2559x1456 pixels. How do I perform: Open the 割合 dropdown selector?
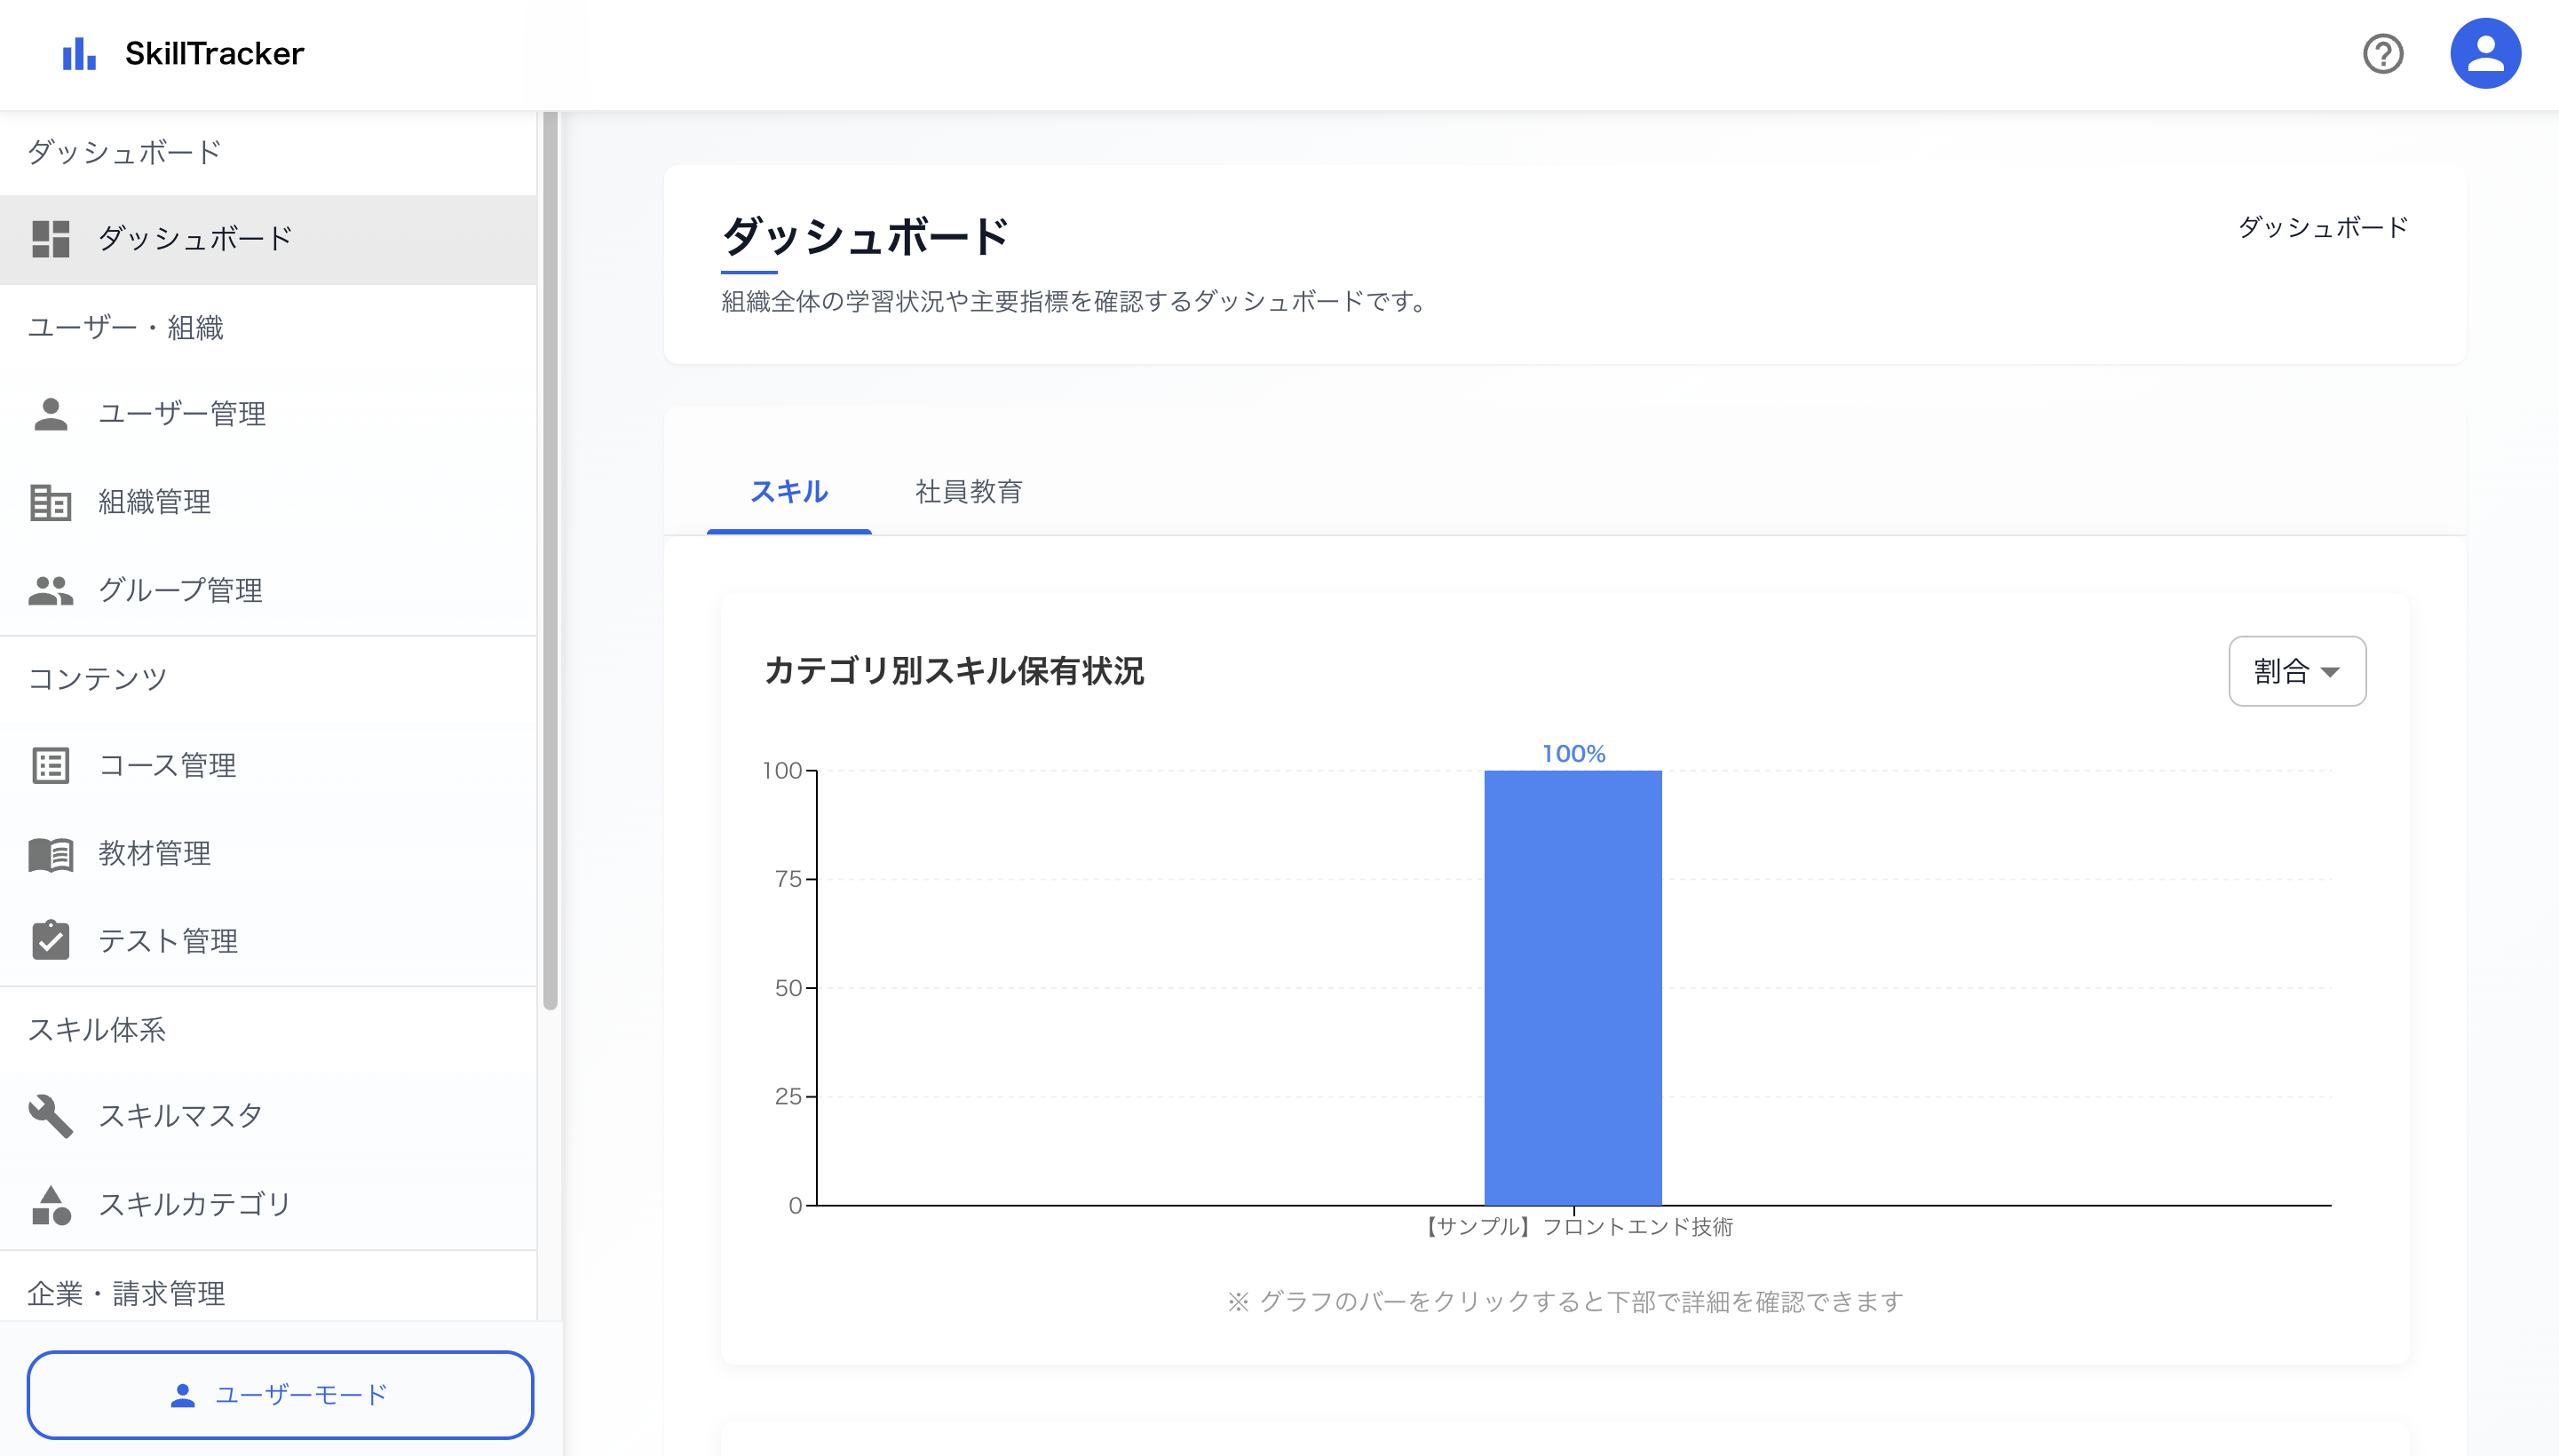[2296, 671]
